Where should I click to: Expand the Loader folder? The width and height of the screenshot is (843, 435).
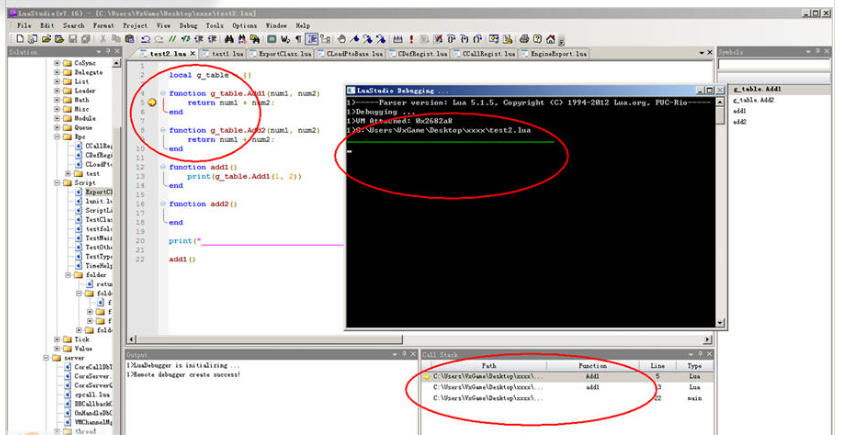pos(57,90)
